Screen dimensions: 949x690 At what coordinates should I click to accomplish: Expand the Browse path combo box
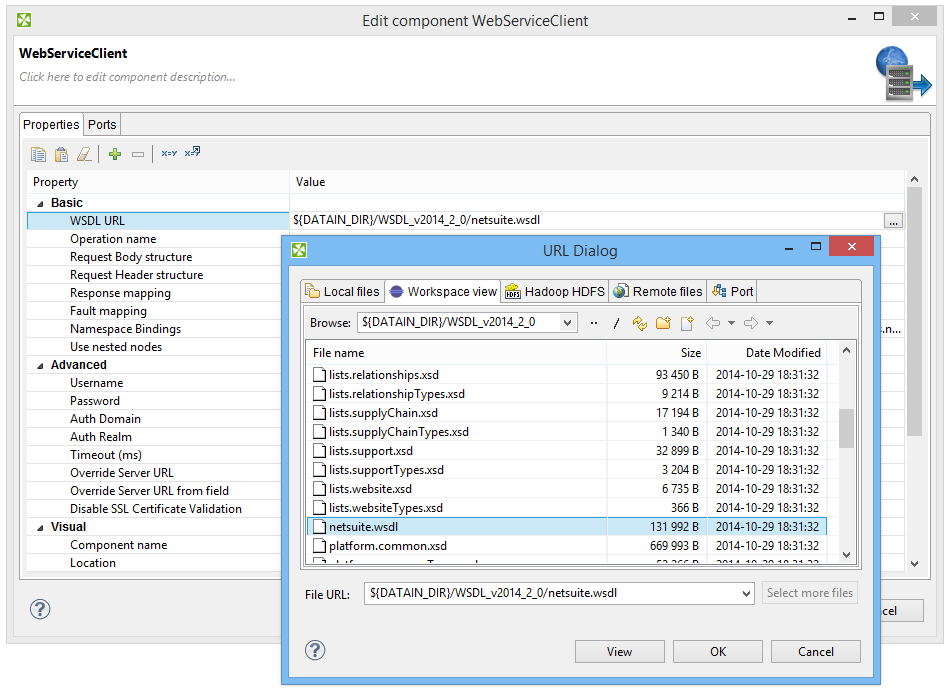567,323
